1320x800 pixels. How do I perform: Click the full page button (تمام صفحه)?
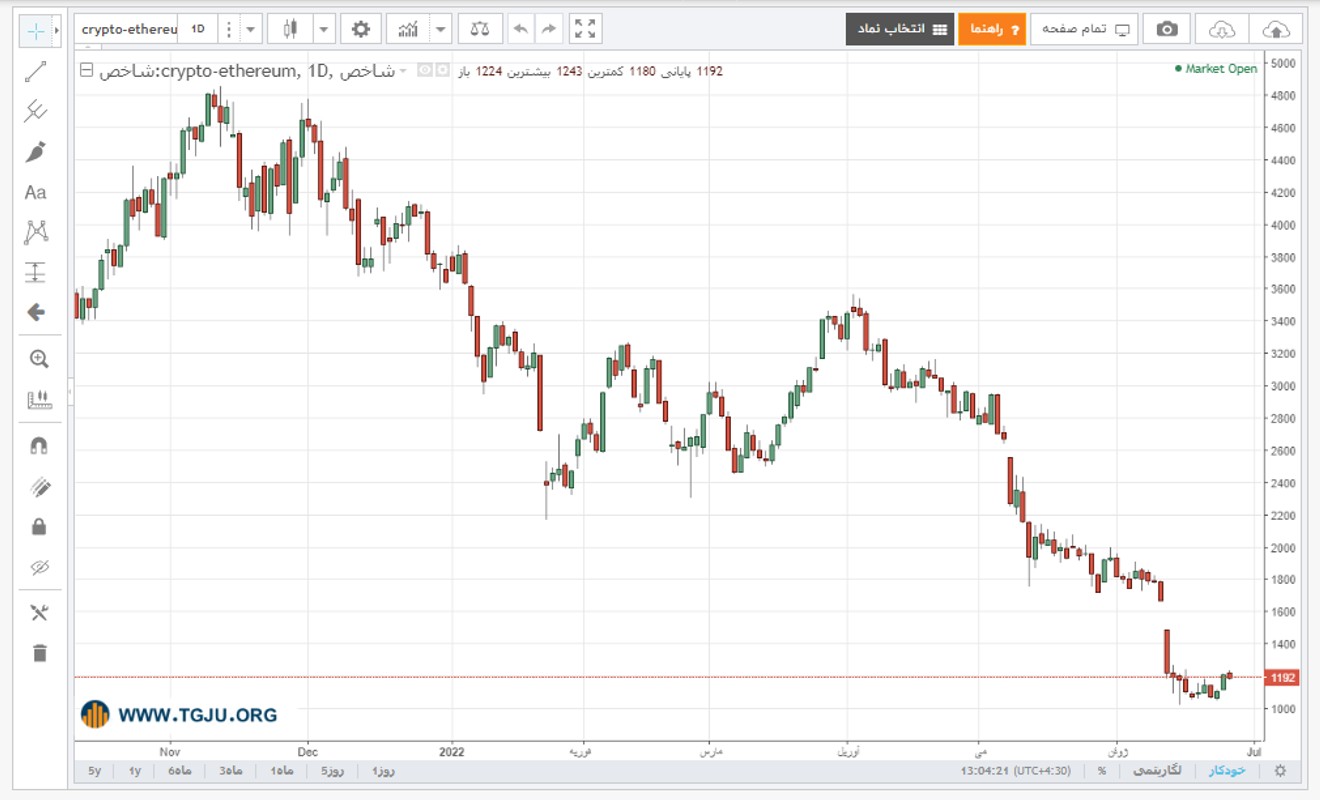(x=1084, y=29)
